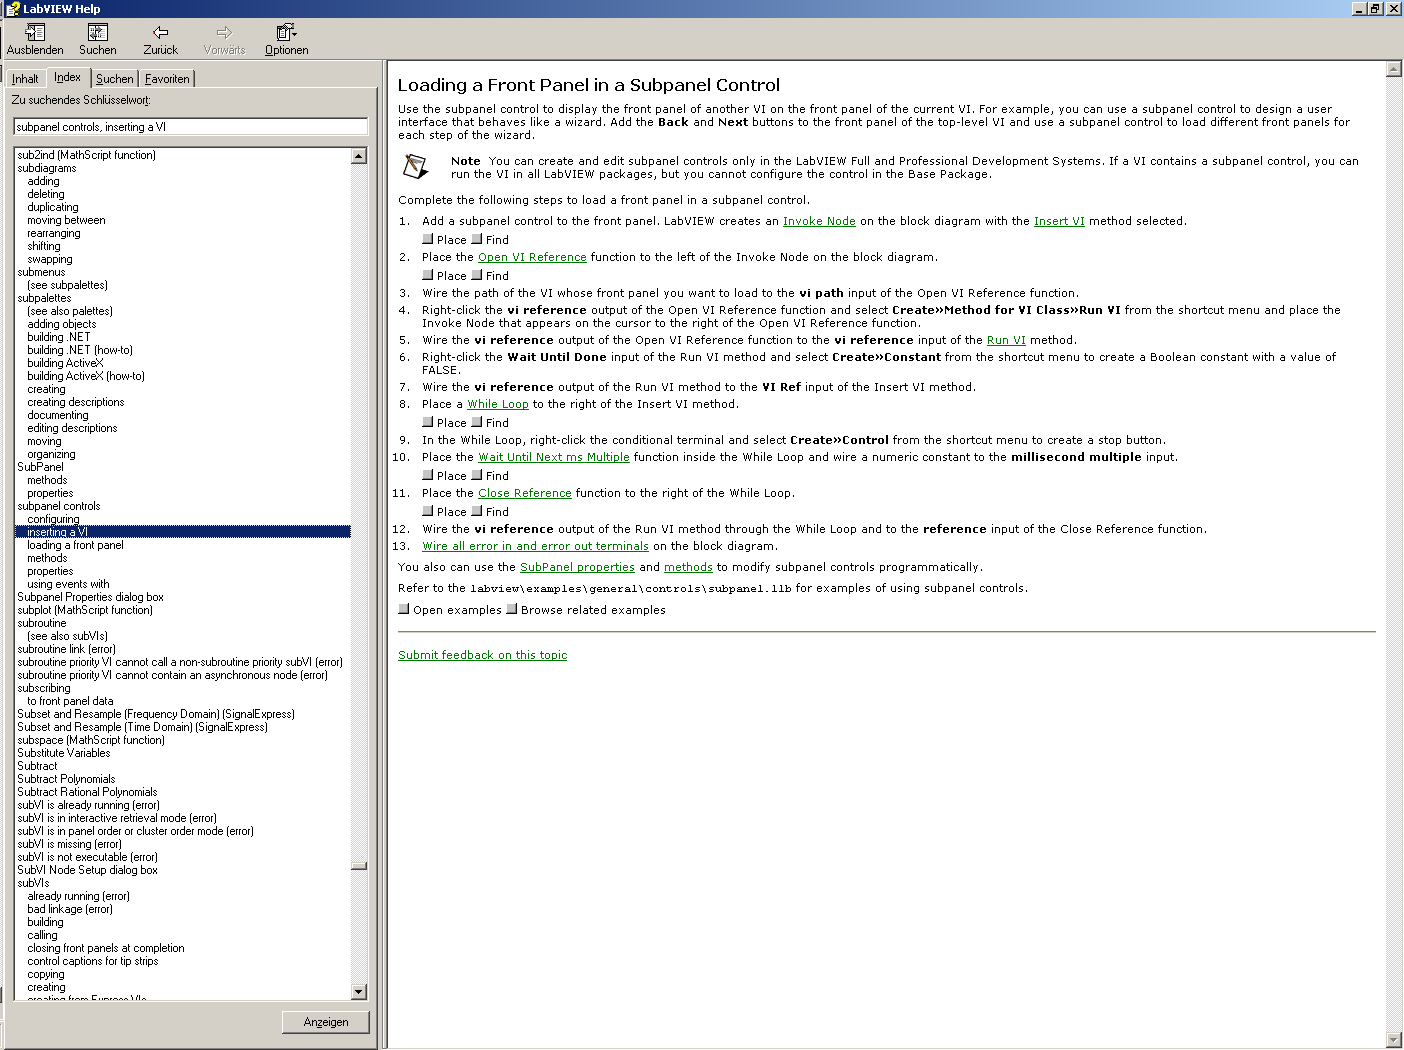Click the Browse related examples icon
This screenshot has width=1404, height=1050.
pos(512,609)
